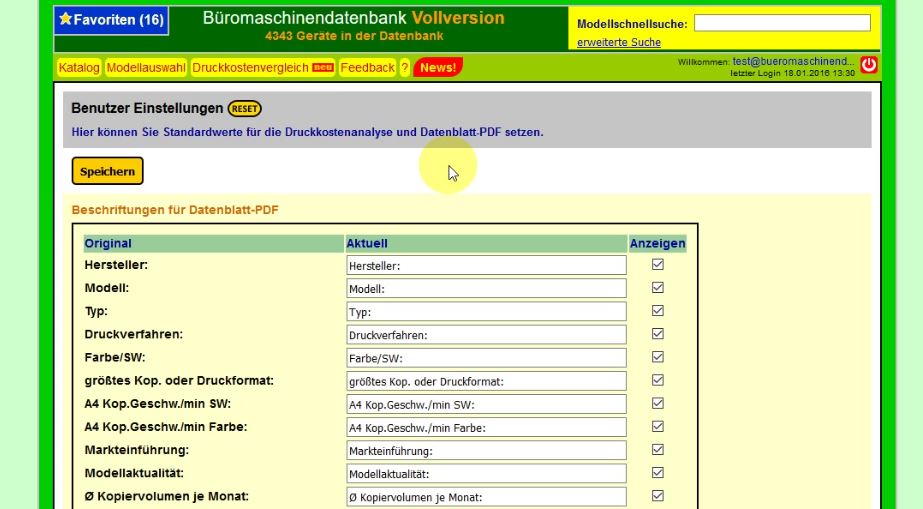
Task: Open the Druckkostenvergleich menu item
Action: pyautogui.click(x=263, y=68)
